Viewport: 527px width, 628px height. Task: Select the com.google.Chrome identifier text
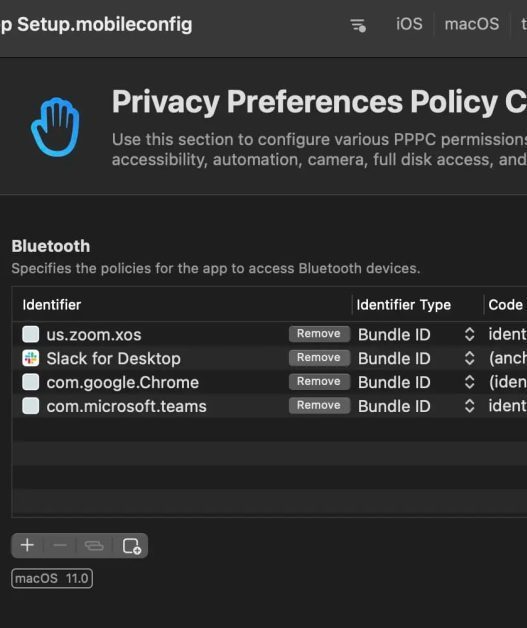coord(123,382)
